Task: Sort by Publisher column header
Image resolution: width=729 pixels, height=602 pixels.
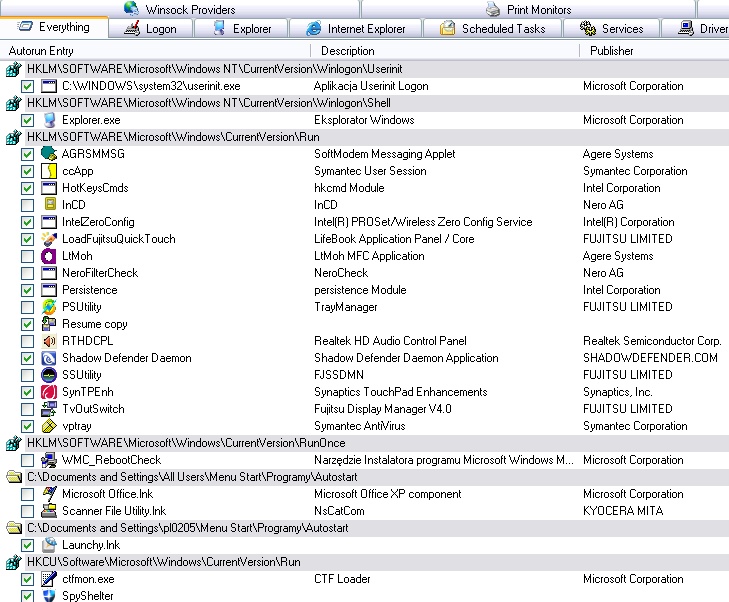Action: click(x=655, y=51)
